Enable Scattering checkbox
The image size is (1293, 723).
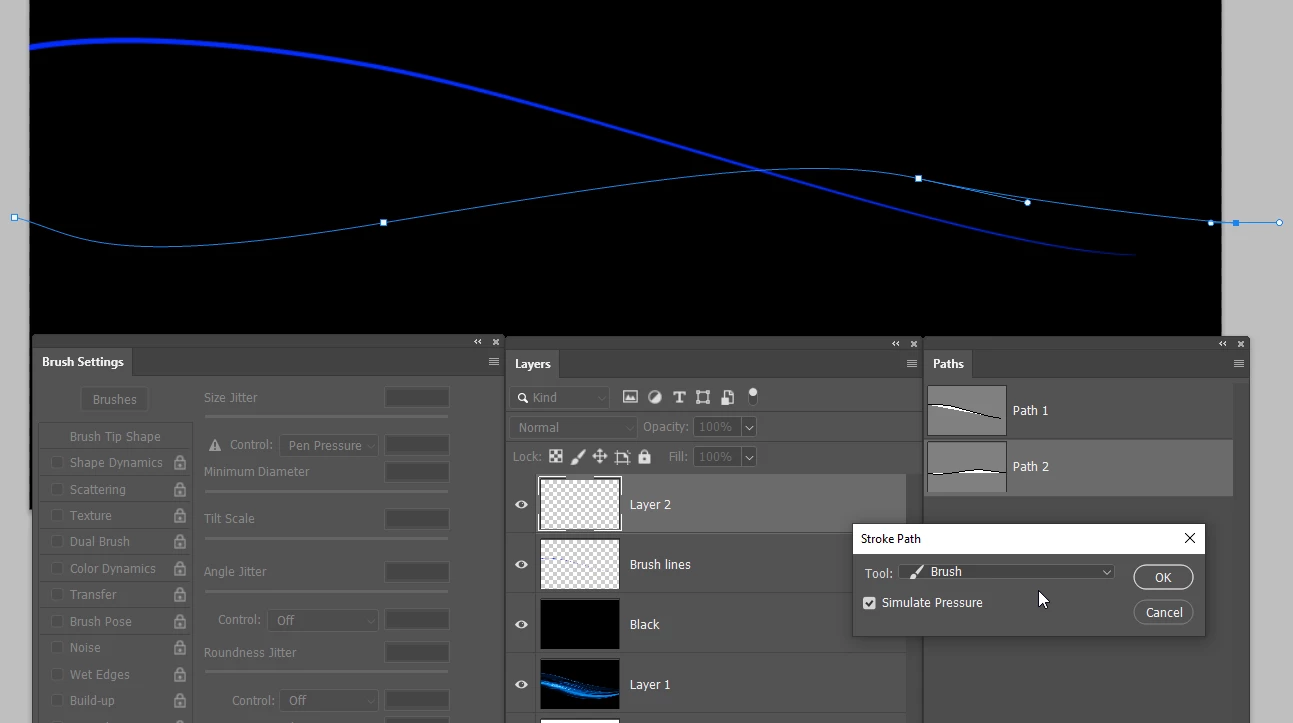click(x=57, y=490)
